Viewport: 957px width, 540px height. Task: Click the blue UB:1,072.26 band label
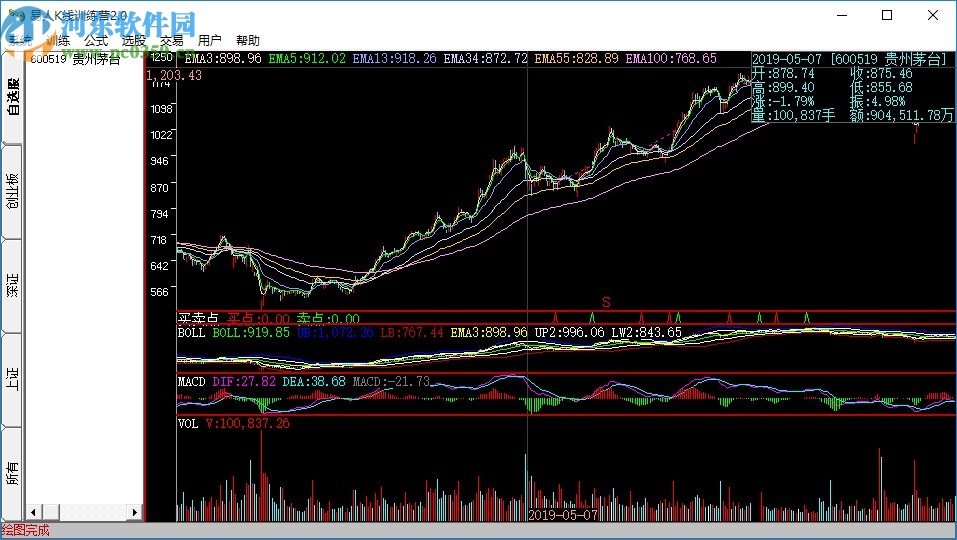tap(335, 333)
